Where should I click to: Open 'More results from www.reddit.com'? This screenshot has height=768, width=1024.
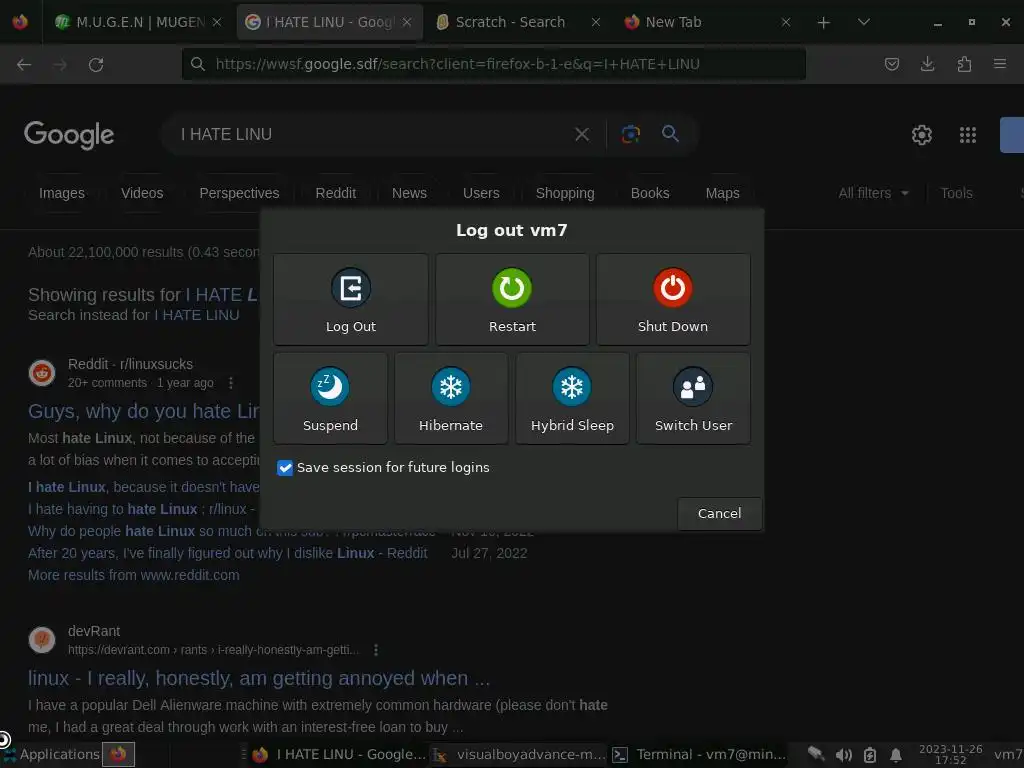[x=133, y=575]
